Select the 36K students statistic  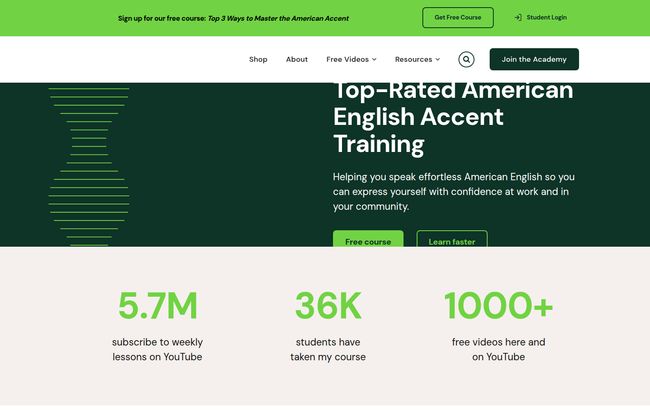[x=328, y=305]
